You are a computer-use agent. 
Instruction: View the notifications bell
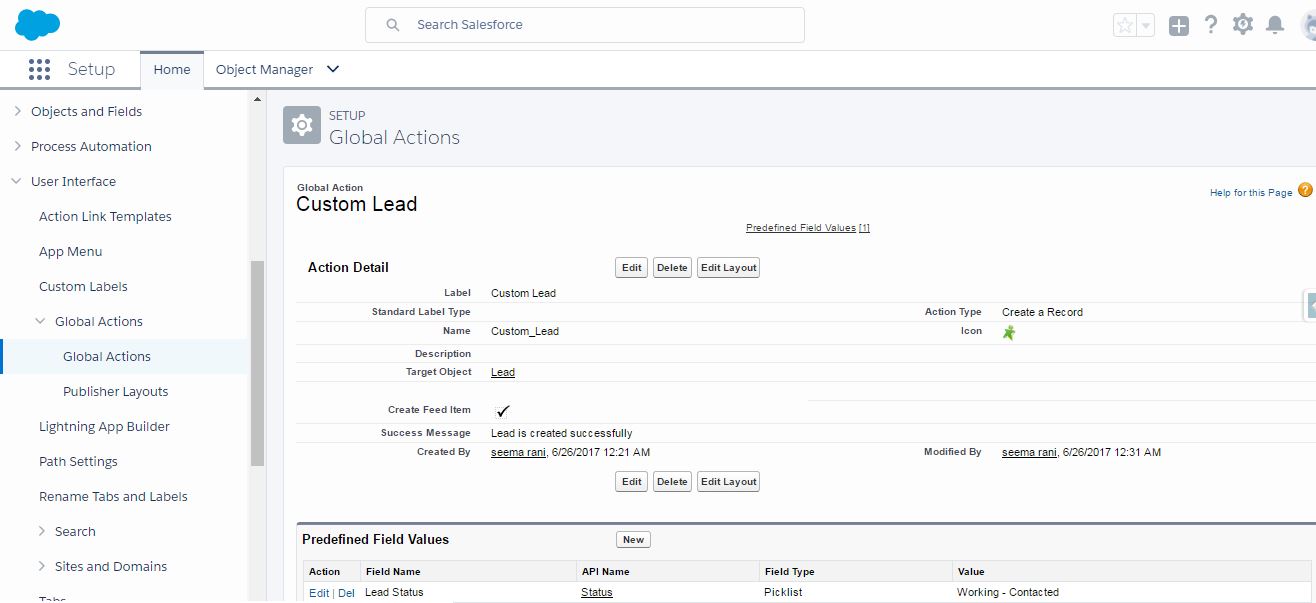[1274, 24]
